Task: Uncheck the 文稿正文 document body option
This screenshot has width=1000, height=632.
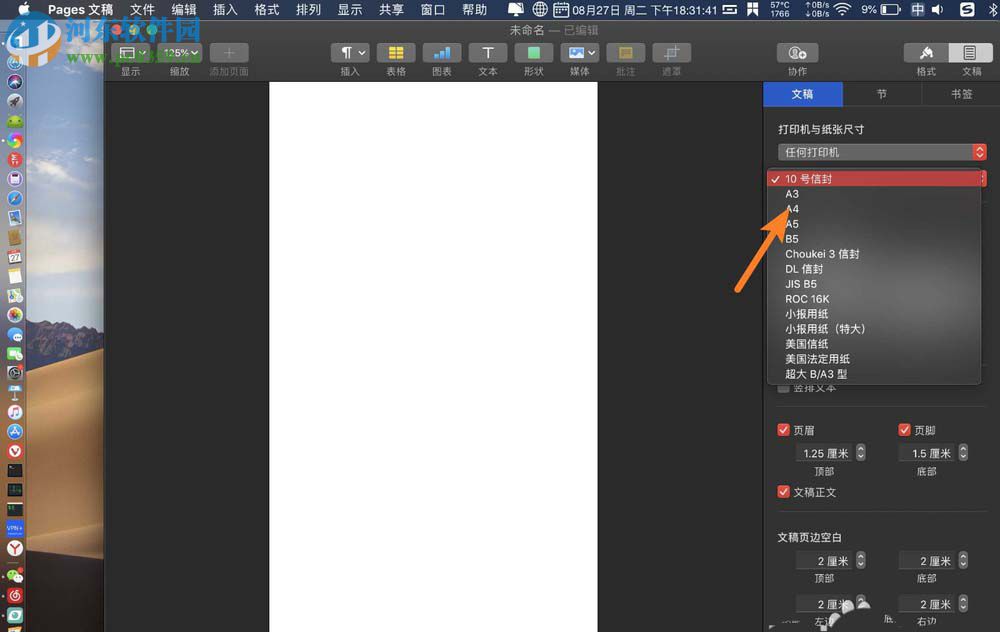Action: point(783,492)
